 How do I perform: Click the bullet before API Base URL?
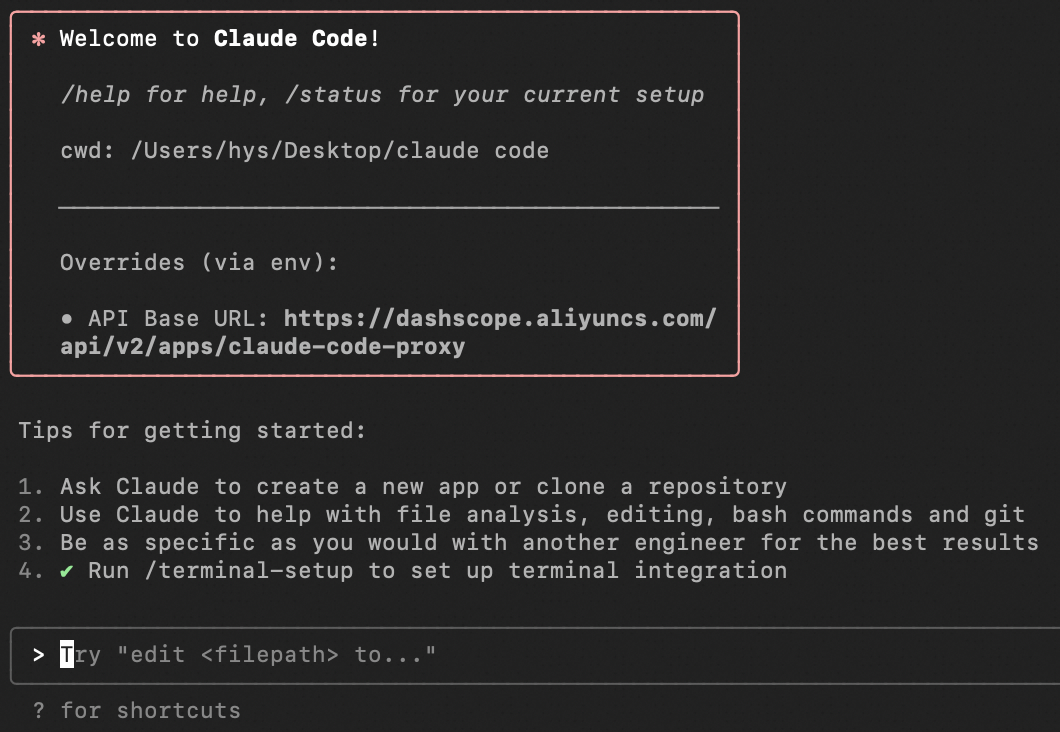pos(66,318)
